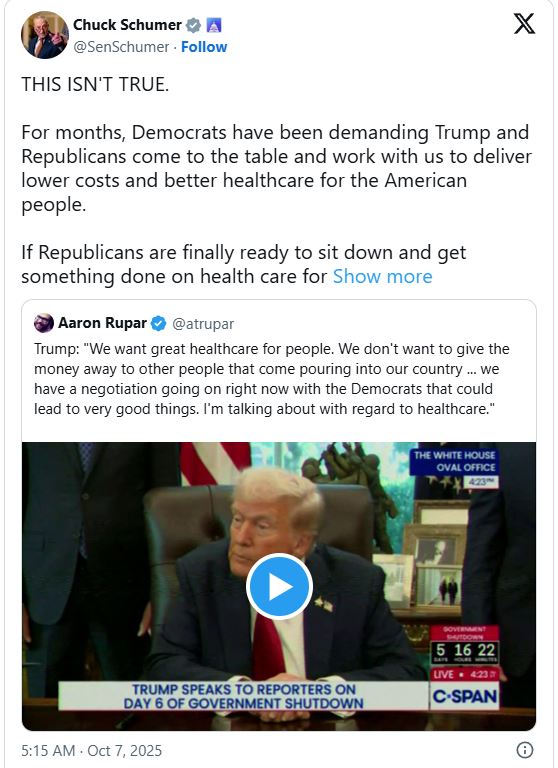Viewport: 558px width, 768px height.
Task: Click the government affiliation badge icon
Action: click(214, 25)
